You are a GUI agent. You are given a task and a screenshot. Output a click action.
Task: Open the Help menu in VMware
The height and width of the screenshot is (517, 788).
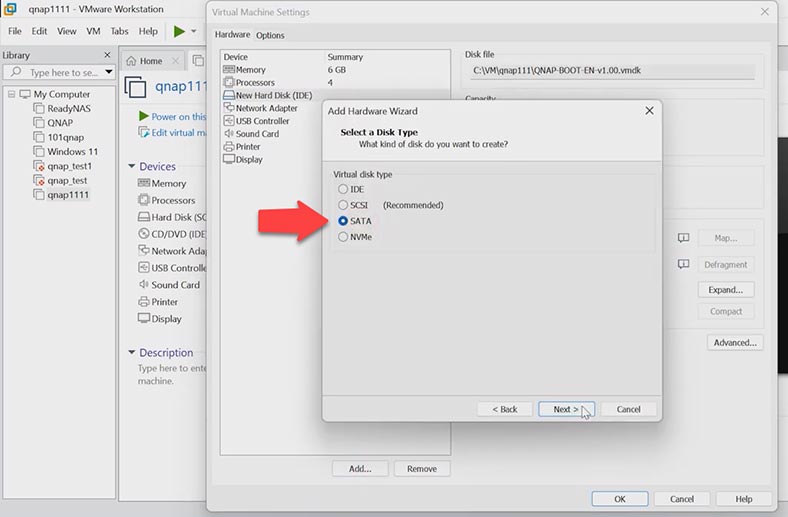point(148,31)
